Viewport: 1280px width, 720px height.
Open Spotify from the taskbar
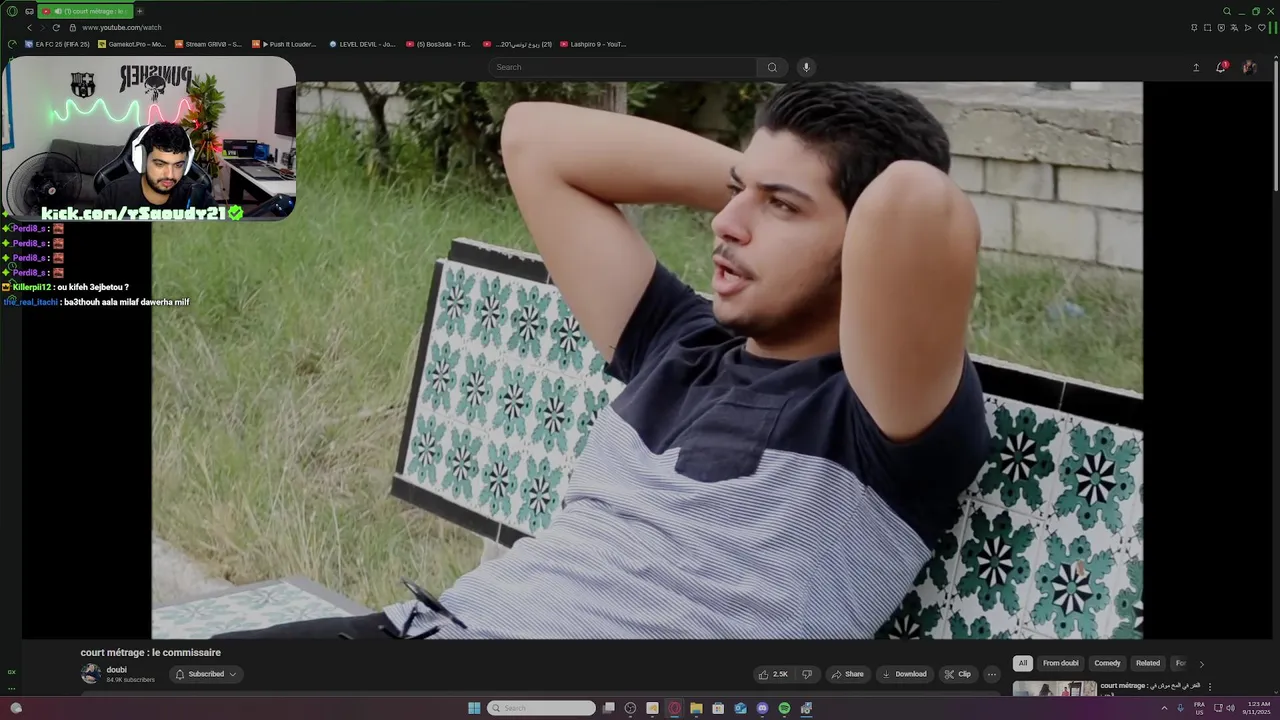pyautogui.click(x=784, y=708)
